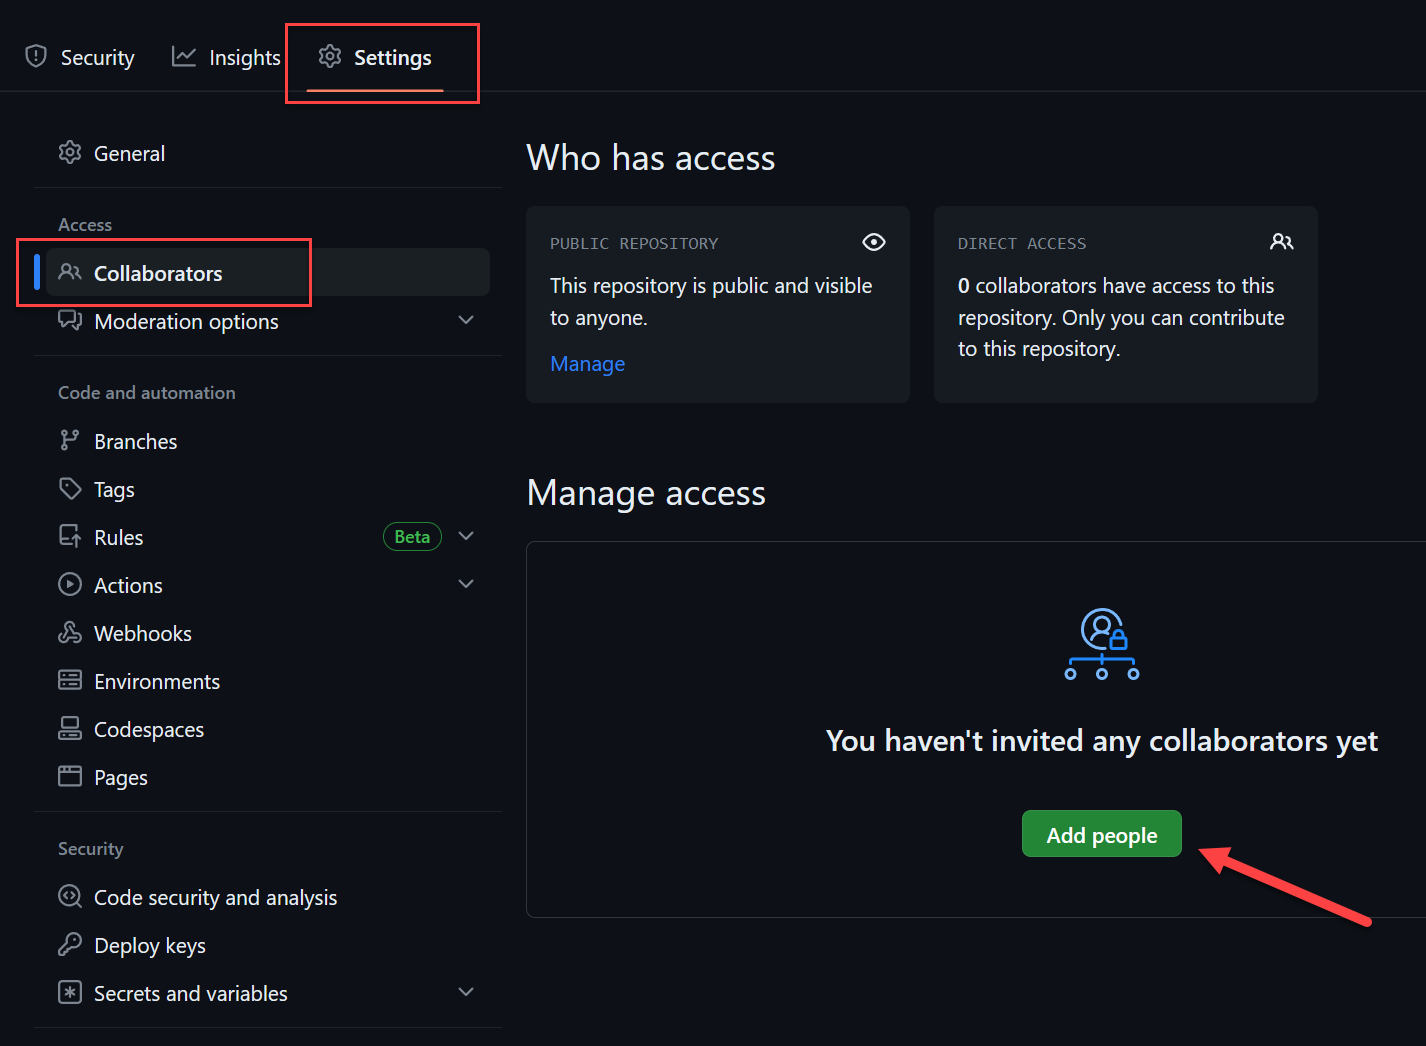Image resolution: width=1426 pixels, height=1046 pixels.
Task: Click the Manage link under Public Repository
Action: [x=587, y=363]
